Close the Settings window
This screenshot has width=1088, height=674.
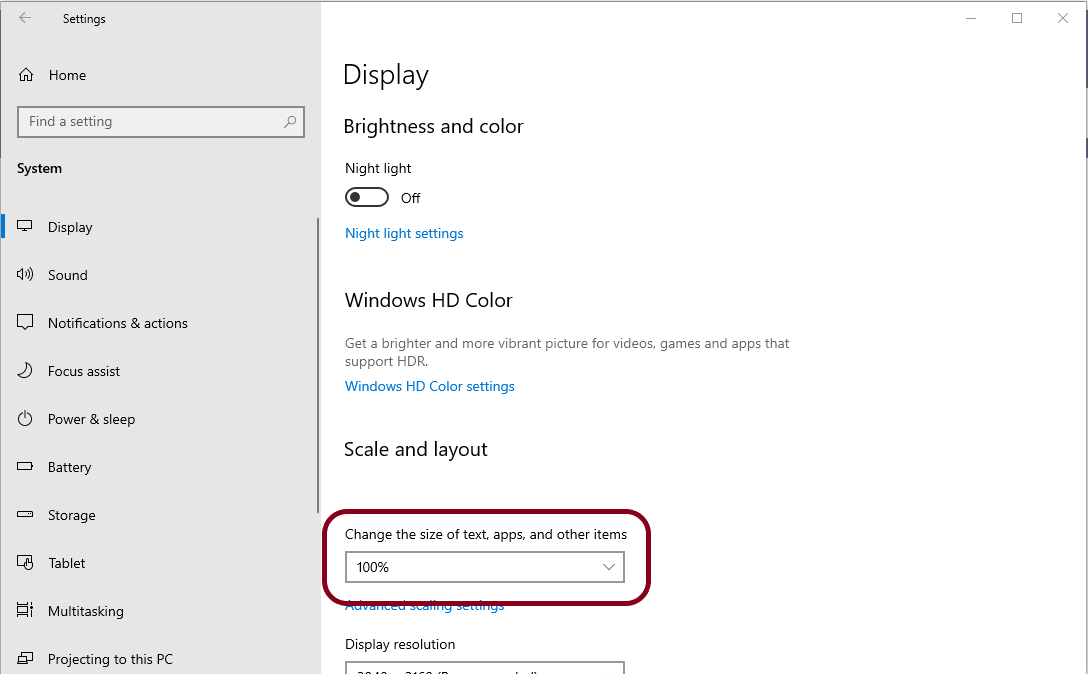(x=1062, y=18)
